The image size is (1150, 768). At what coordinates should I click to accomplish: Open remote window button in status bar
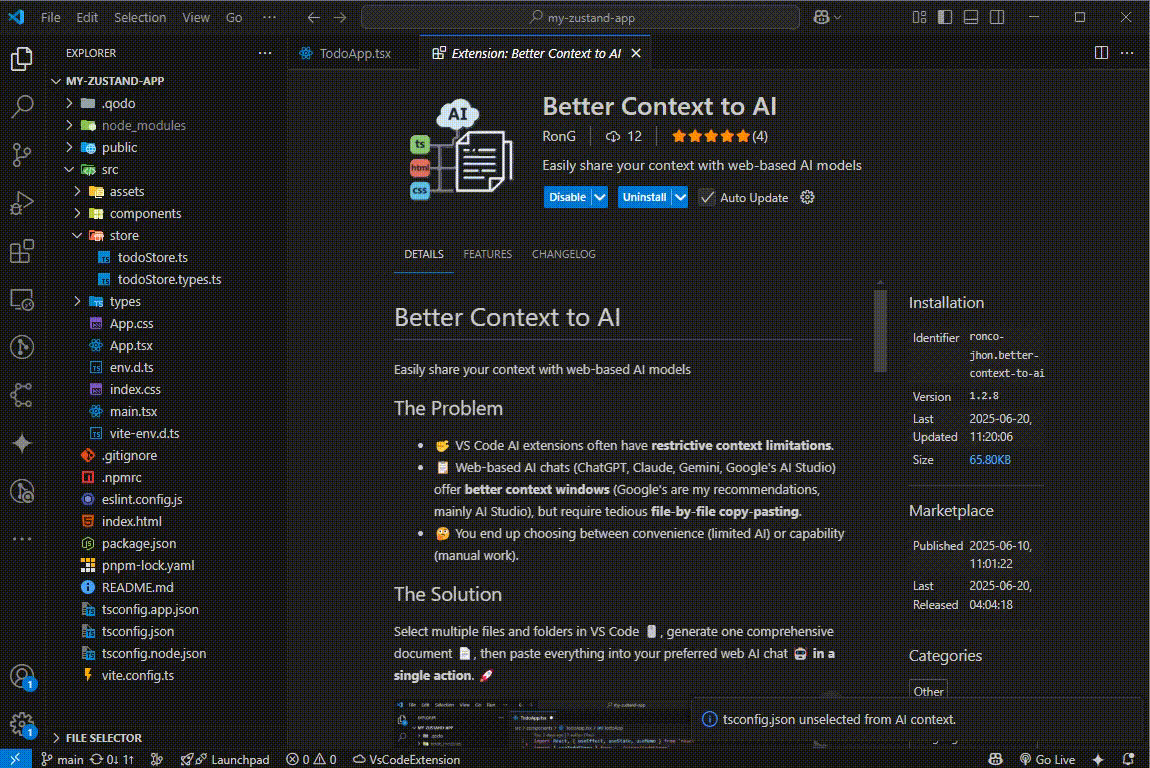[x=15, y=759]
